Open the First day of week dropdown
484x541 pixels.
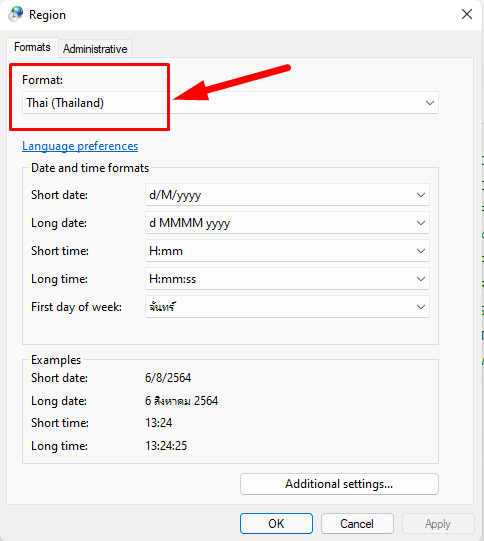287,307
